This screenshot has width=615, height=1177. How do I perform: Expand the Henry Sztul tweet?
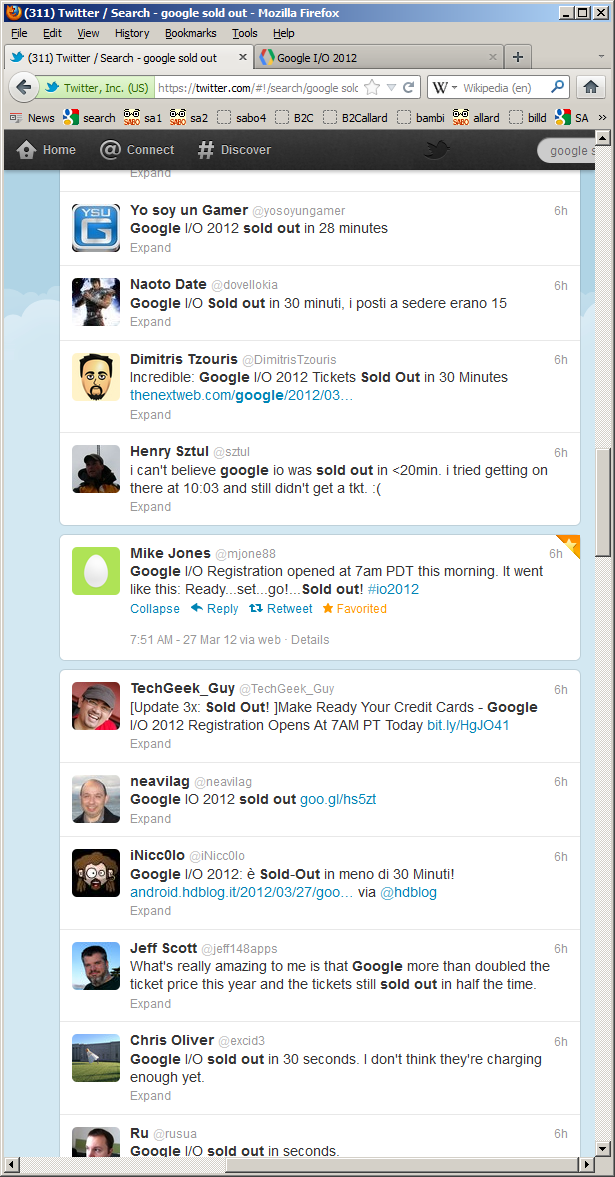(x=150, y=507)
